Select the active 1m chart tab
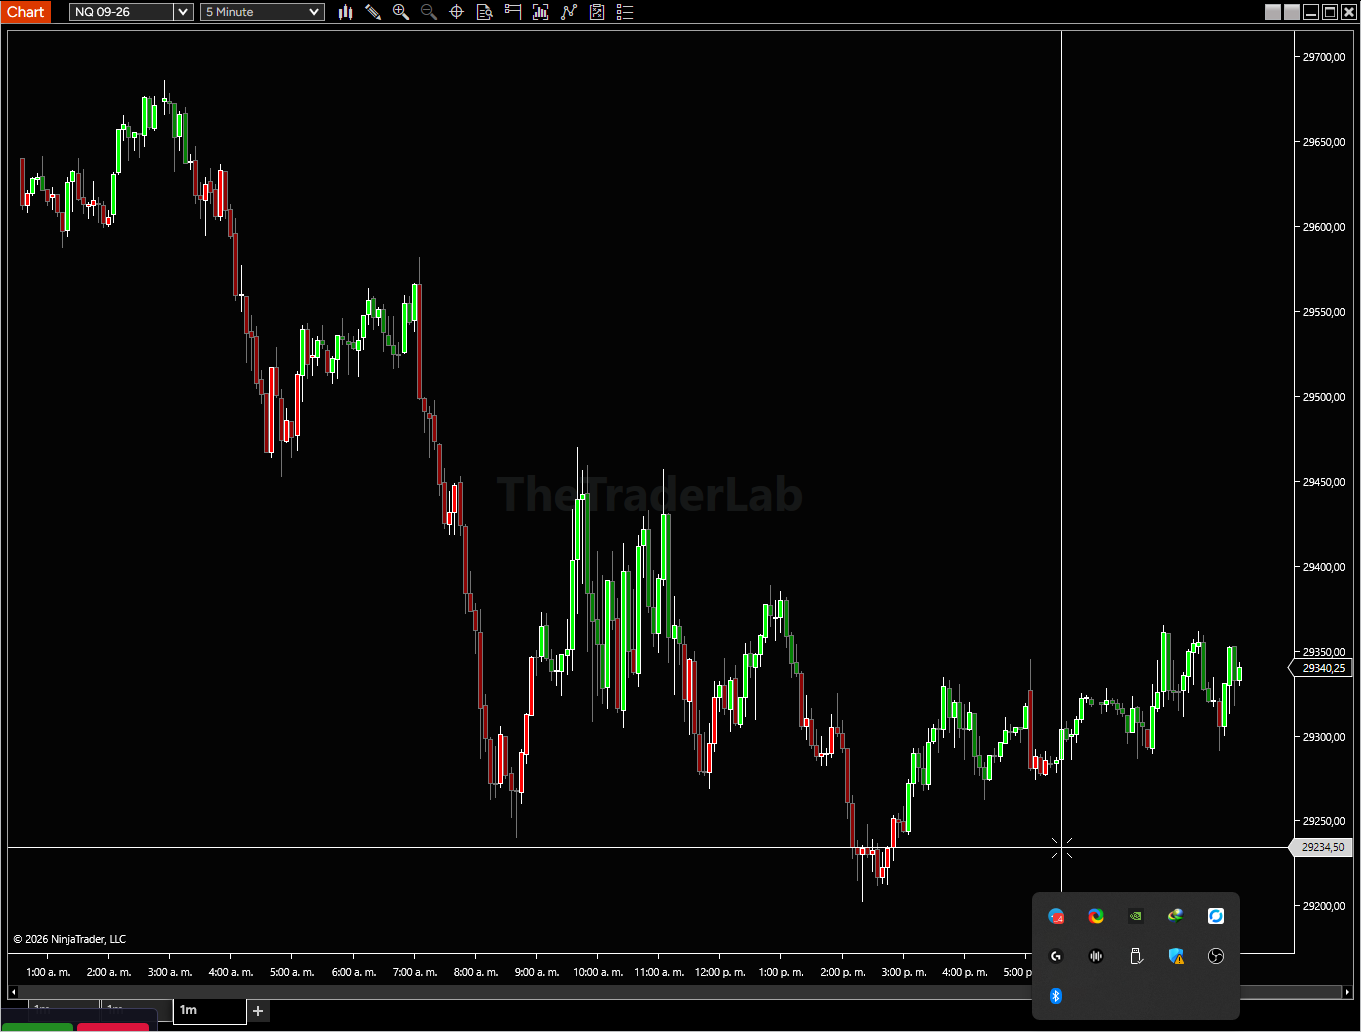 pyautogui.click(x=209, y=1010)
